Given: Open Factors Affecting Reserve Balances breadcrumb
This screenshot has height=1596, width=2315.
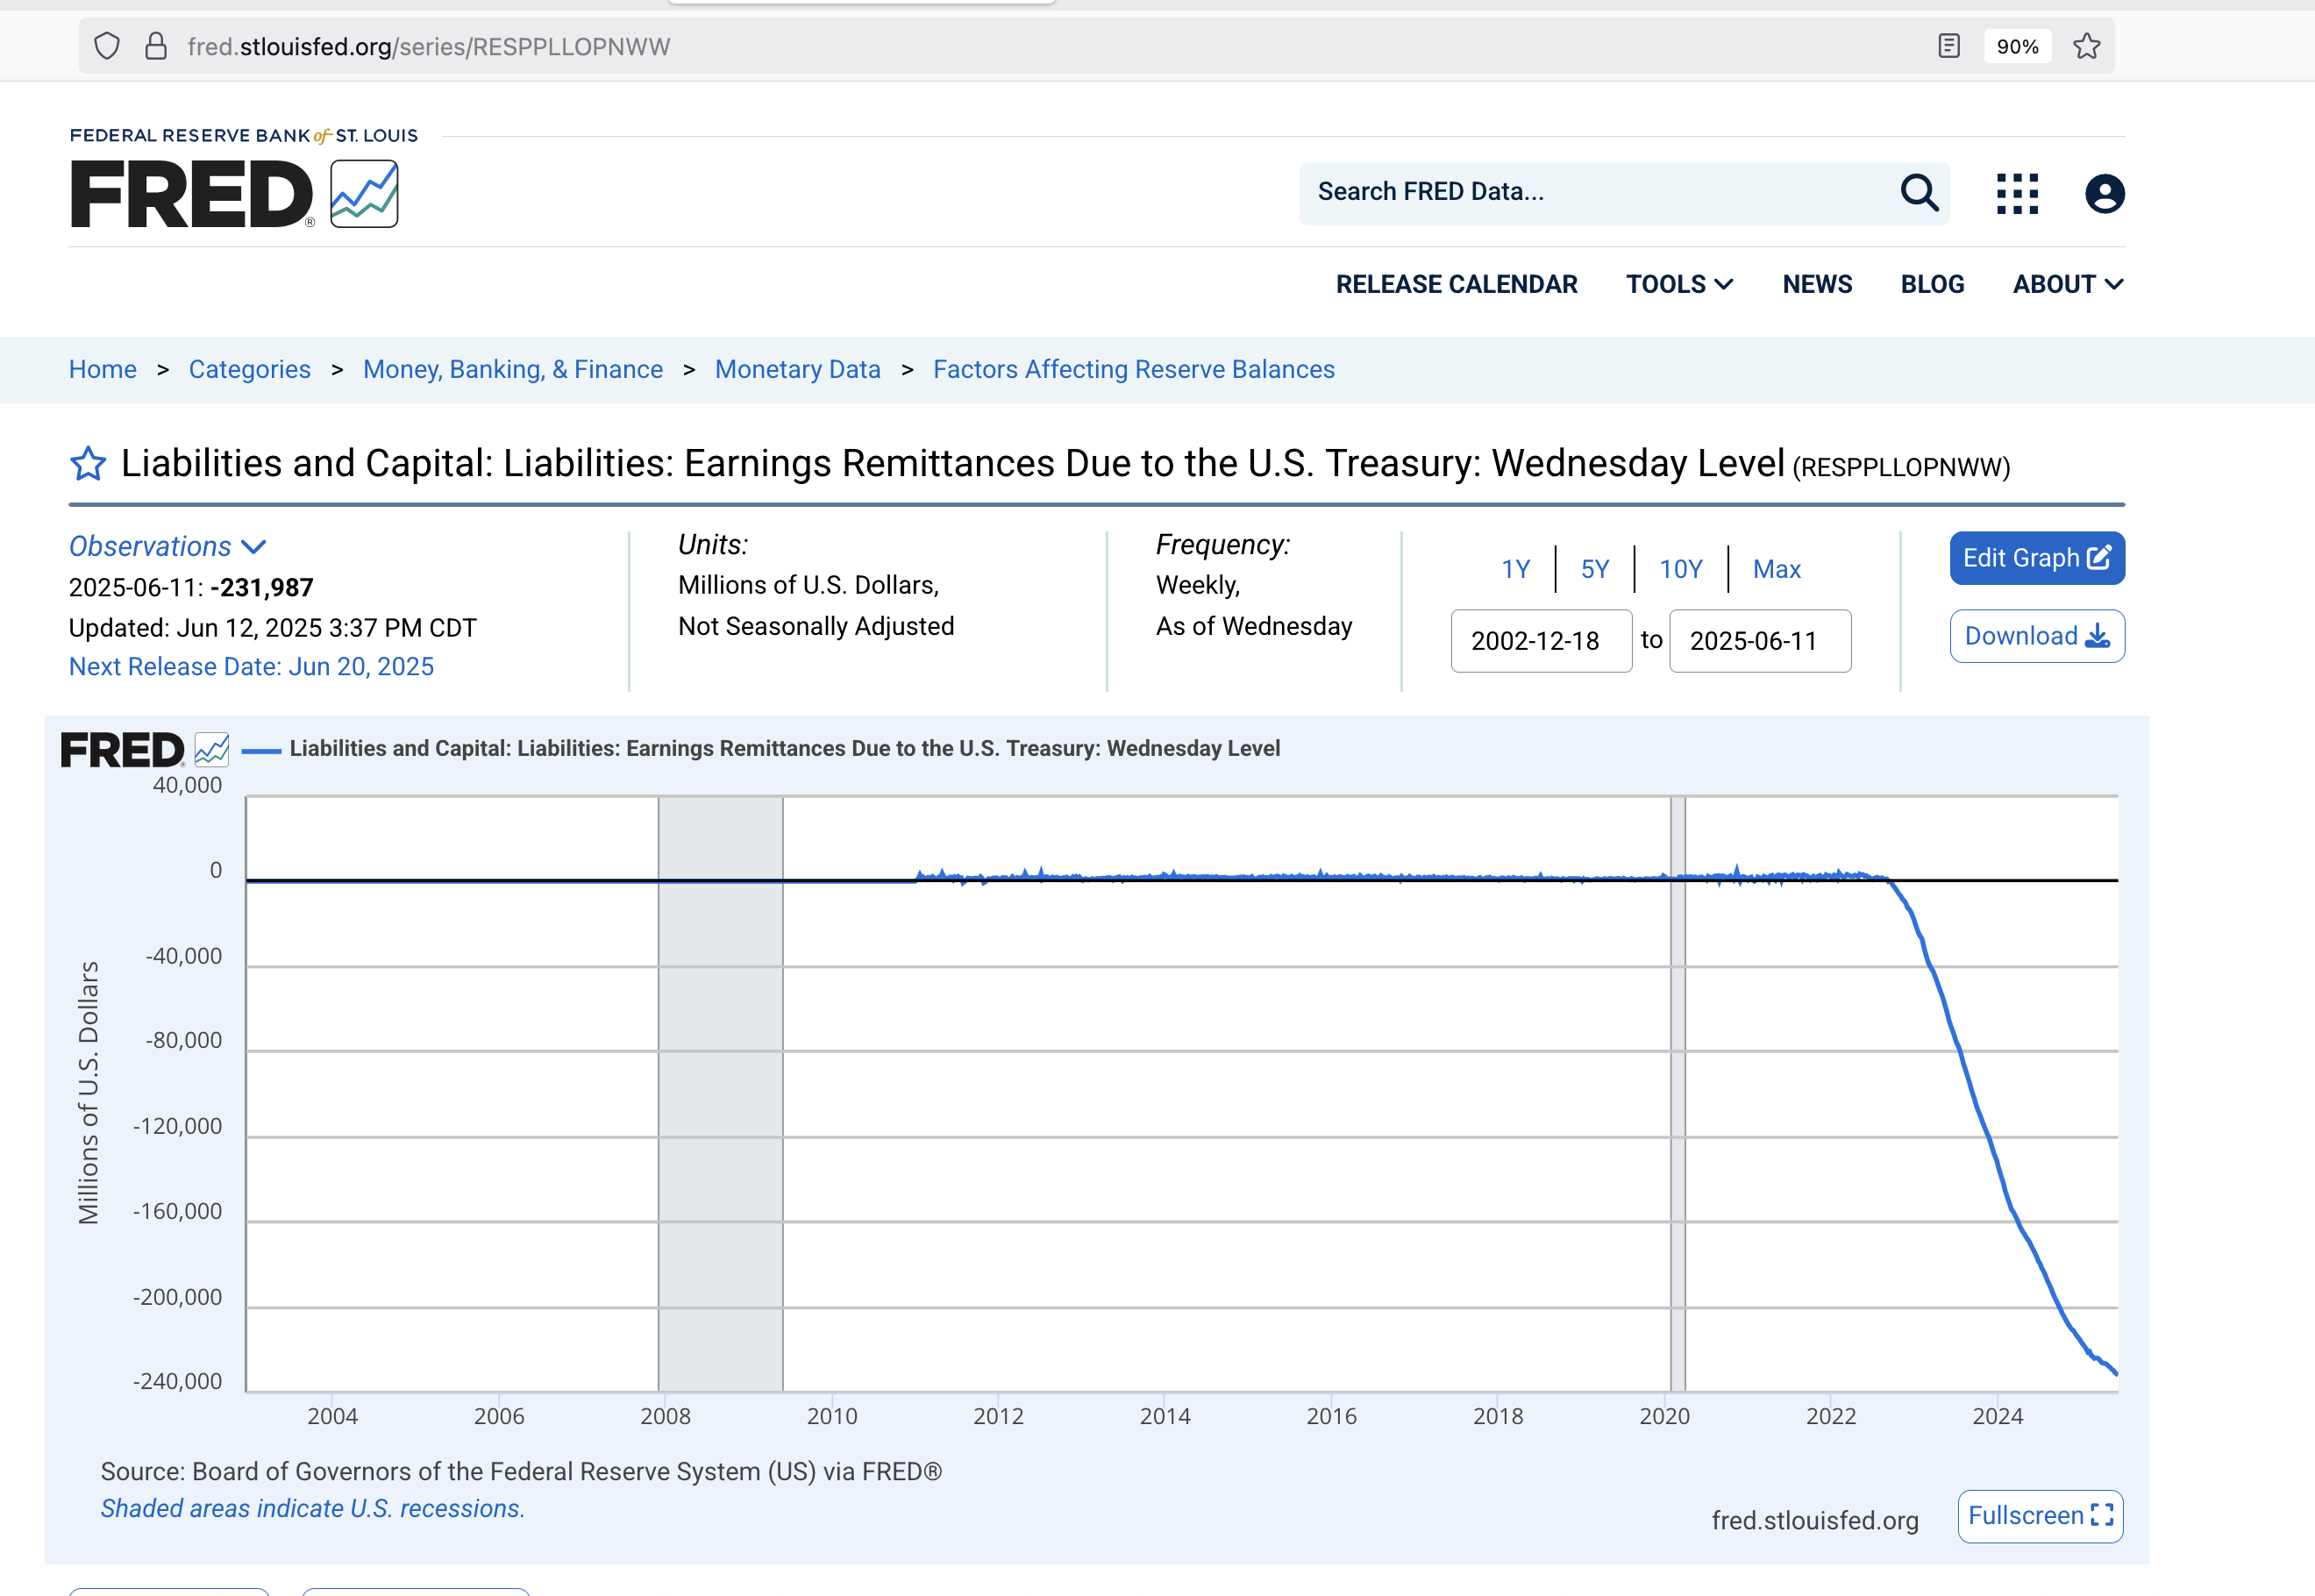Looking at the screenshot, I should tap(1134, 369).
